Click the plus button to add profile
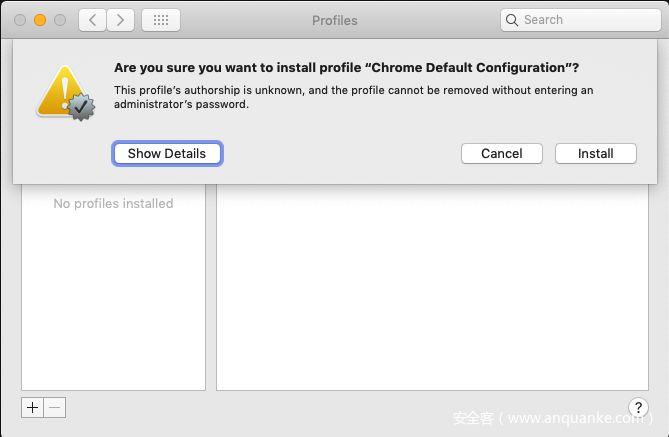This screenshot has width=669, height=437. click(x=32, y=408)
